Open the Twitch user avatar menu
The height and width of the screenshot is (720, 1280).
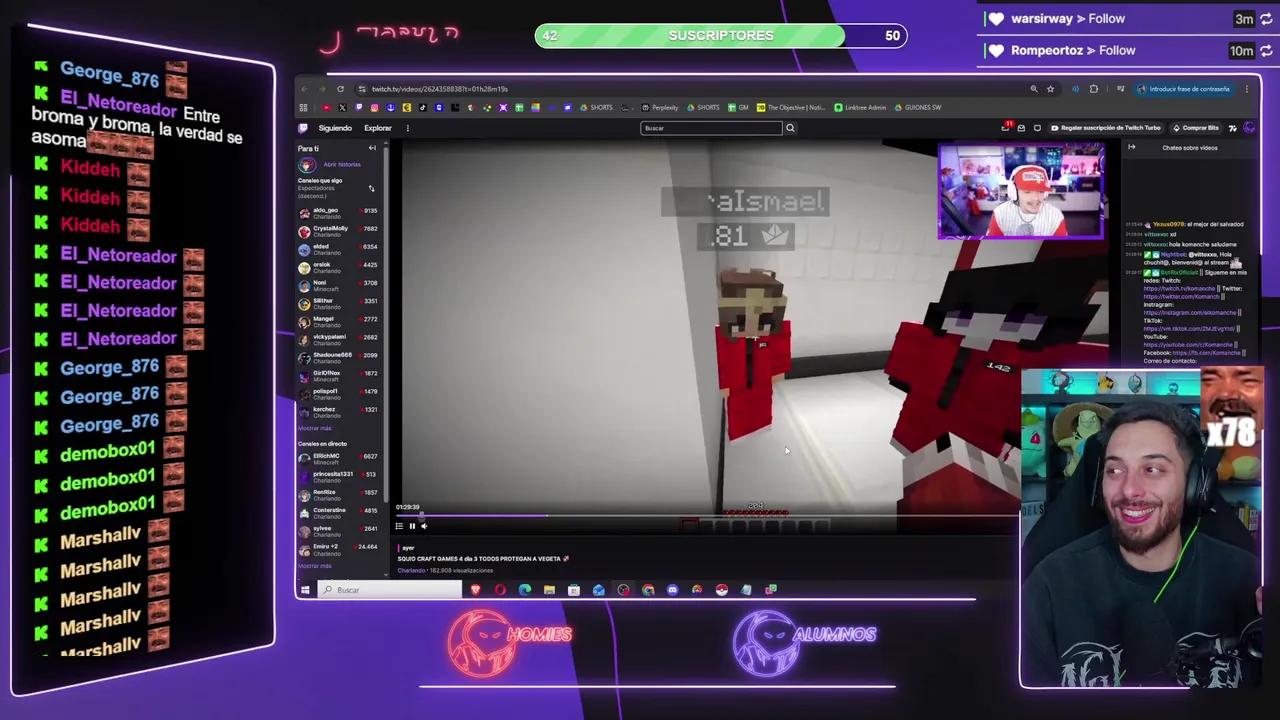pyautogui.click(x=1249, y=127)
